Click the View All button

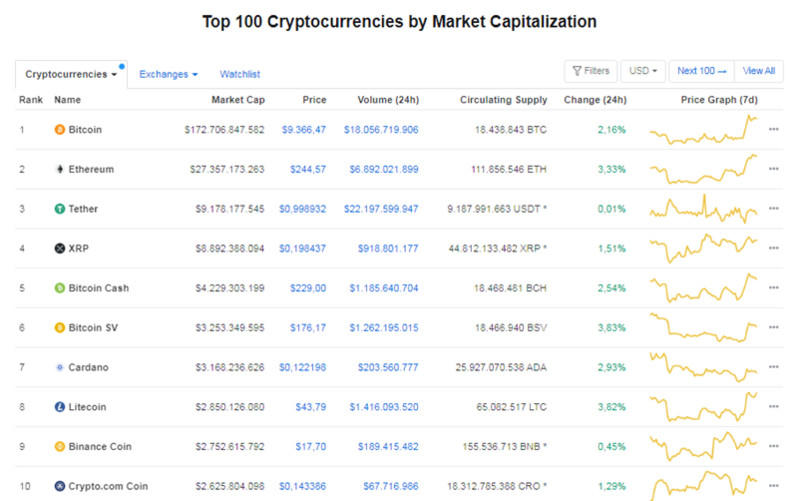point(757,71)
